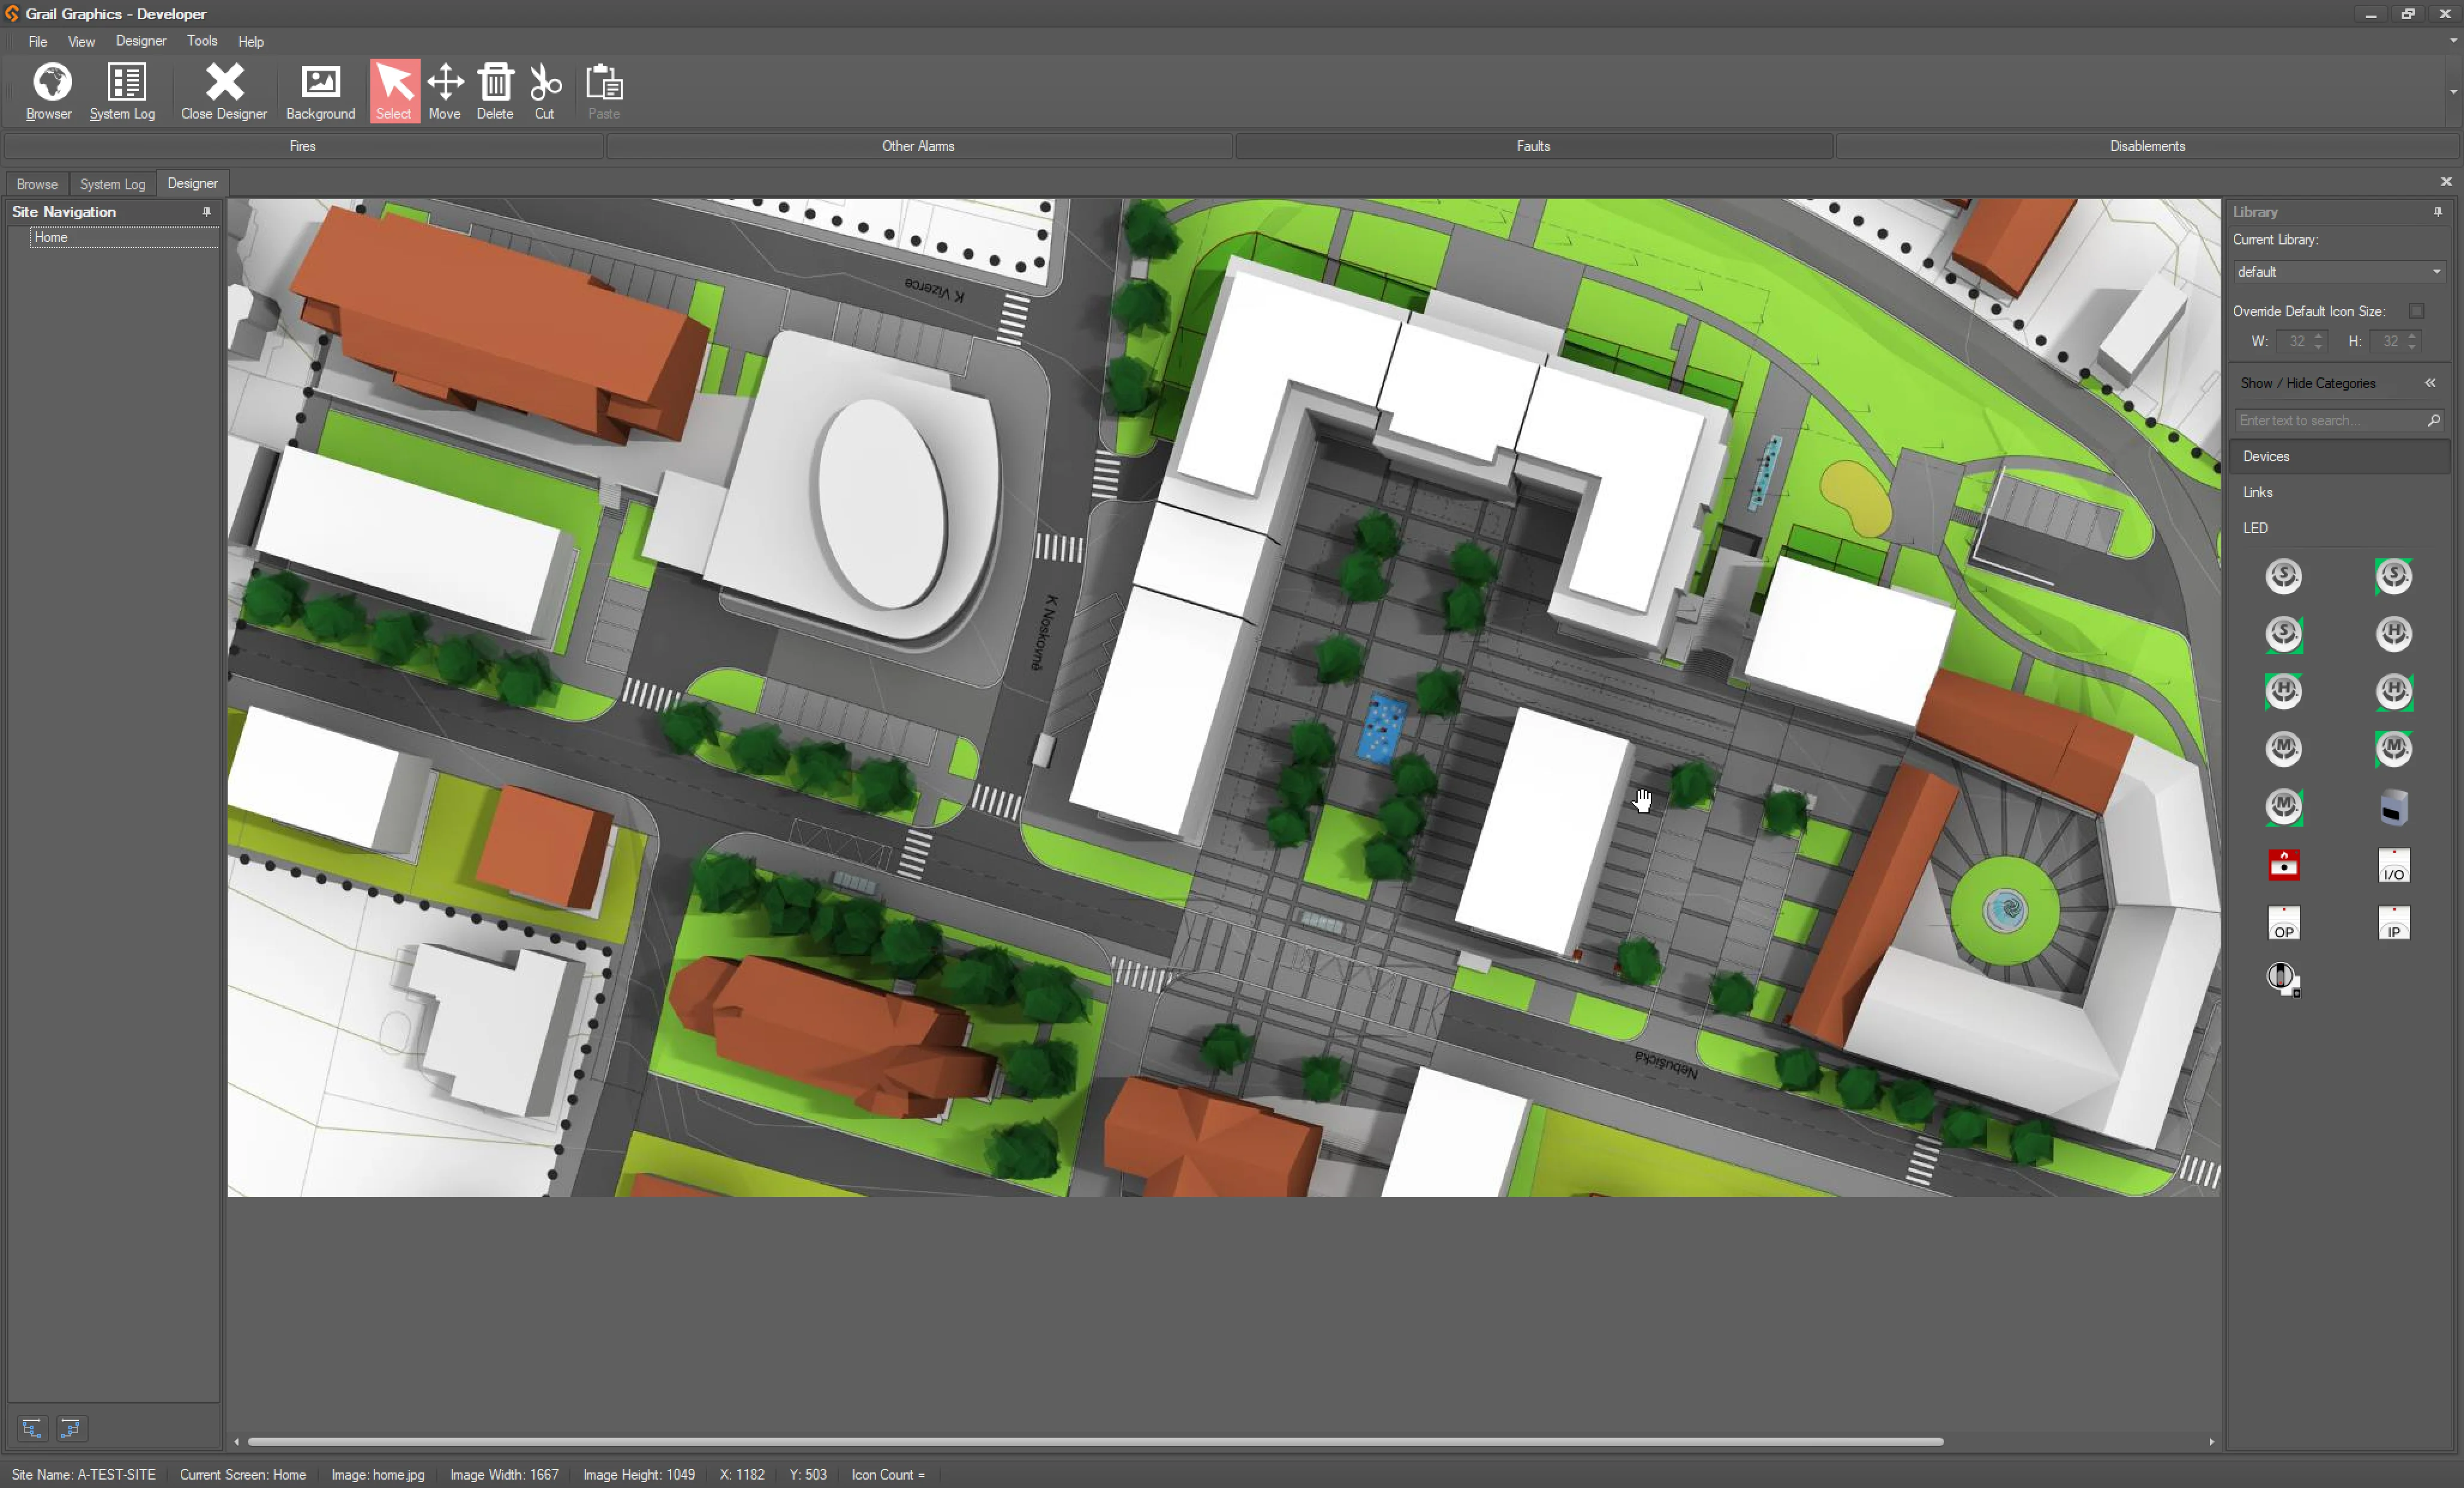Pick the red manual call point device
The width and height of the screenshot is (2464, 1488).
click(2283, 864)
